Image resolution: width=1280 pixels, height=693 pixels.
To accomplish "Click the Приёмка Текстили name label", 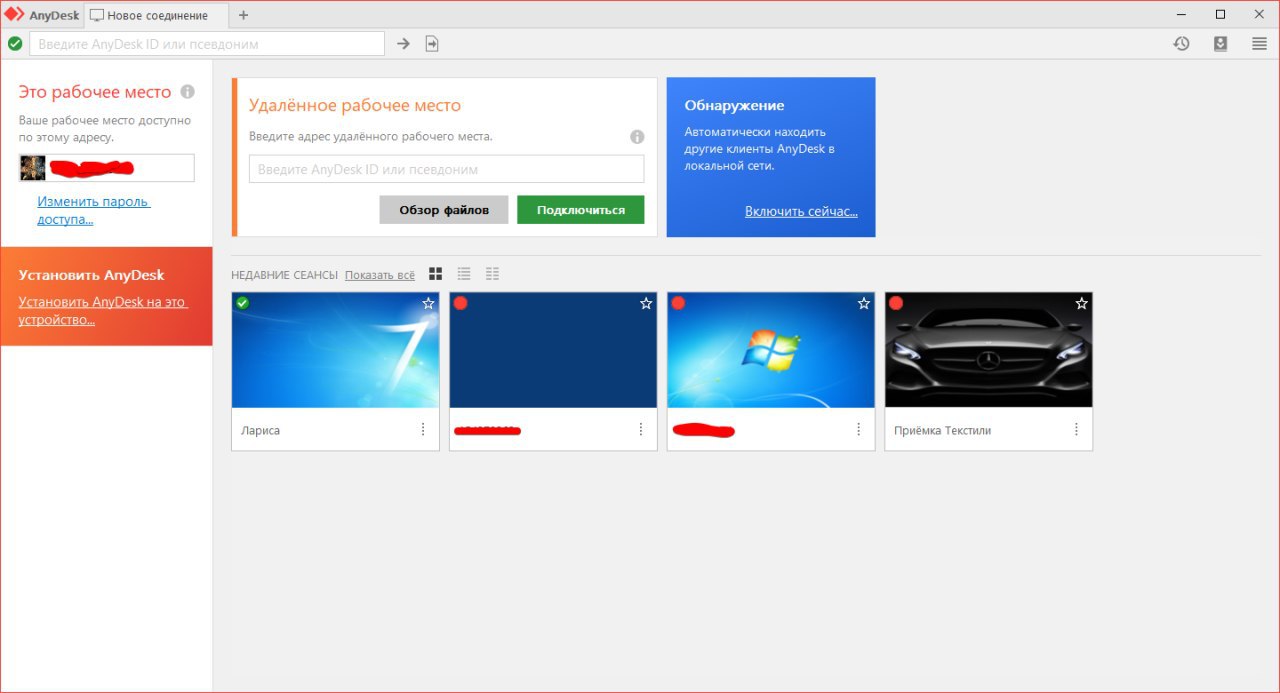I will click(943, 431).
